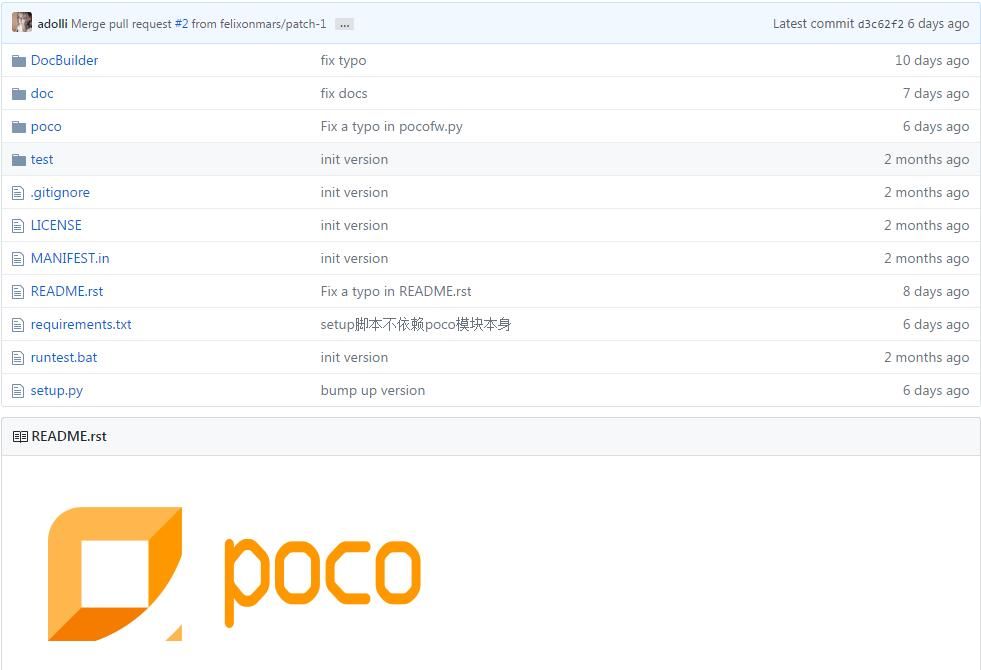This screenshot has width=981, height=670.
Task: Open 'init version' commit for MANIFEST.in
Action: tap(354, 258)
